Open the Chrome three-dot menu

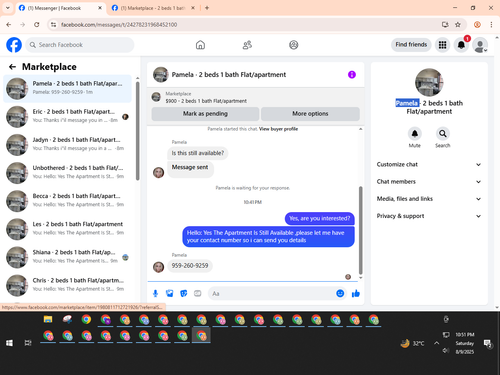click(491, 25)
